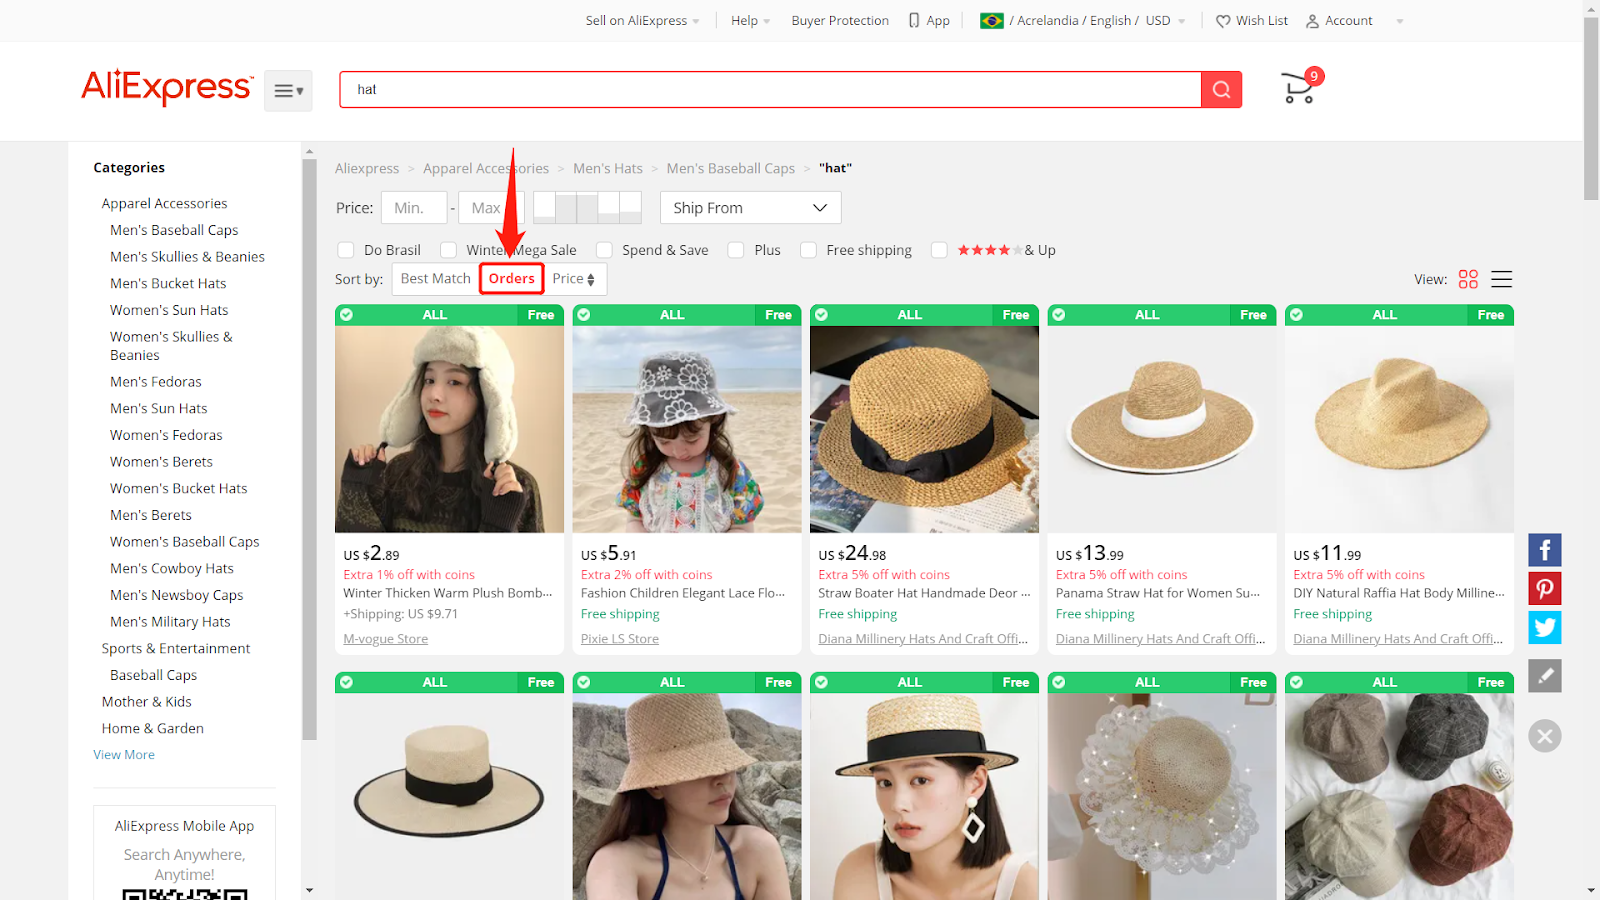Select Men's Bucket Hats category

(168, 283)
